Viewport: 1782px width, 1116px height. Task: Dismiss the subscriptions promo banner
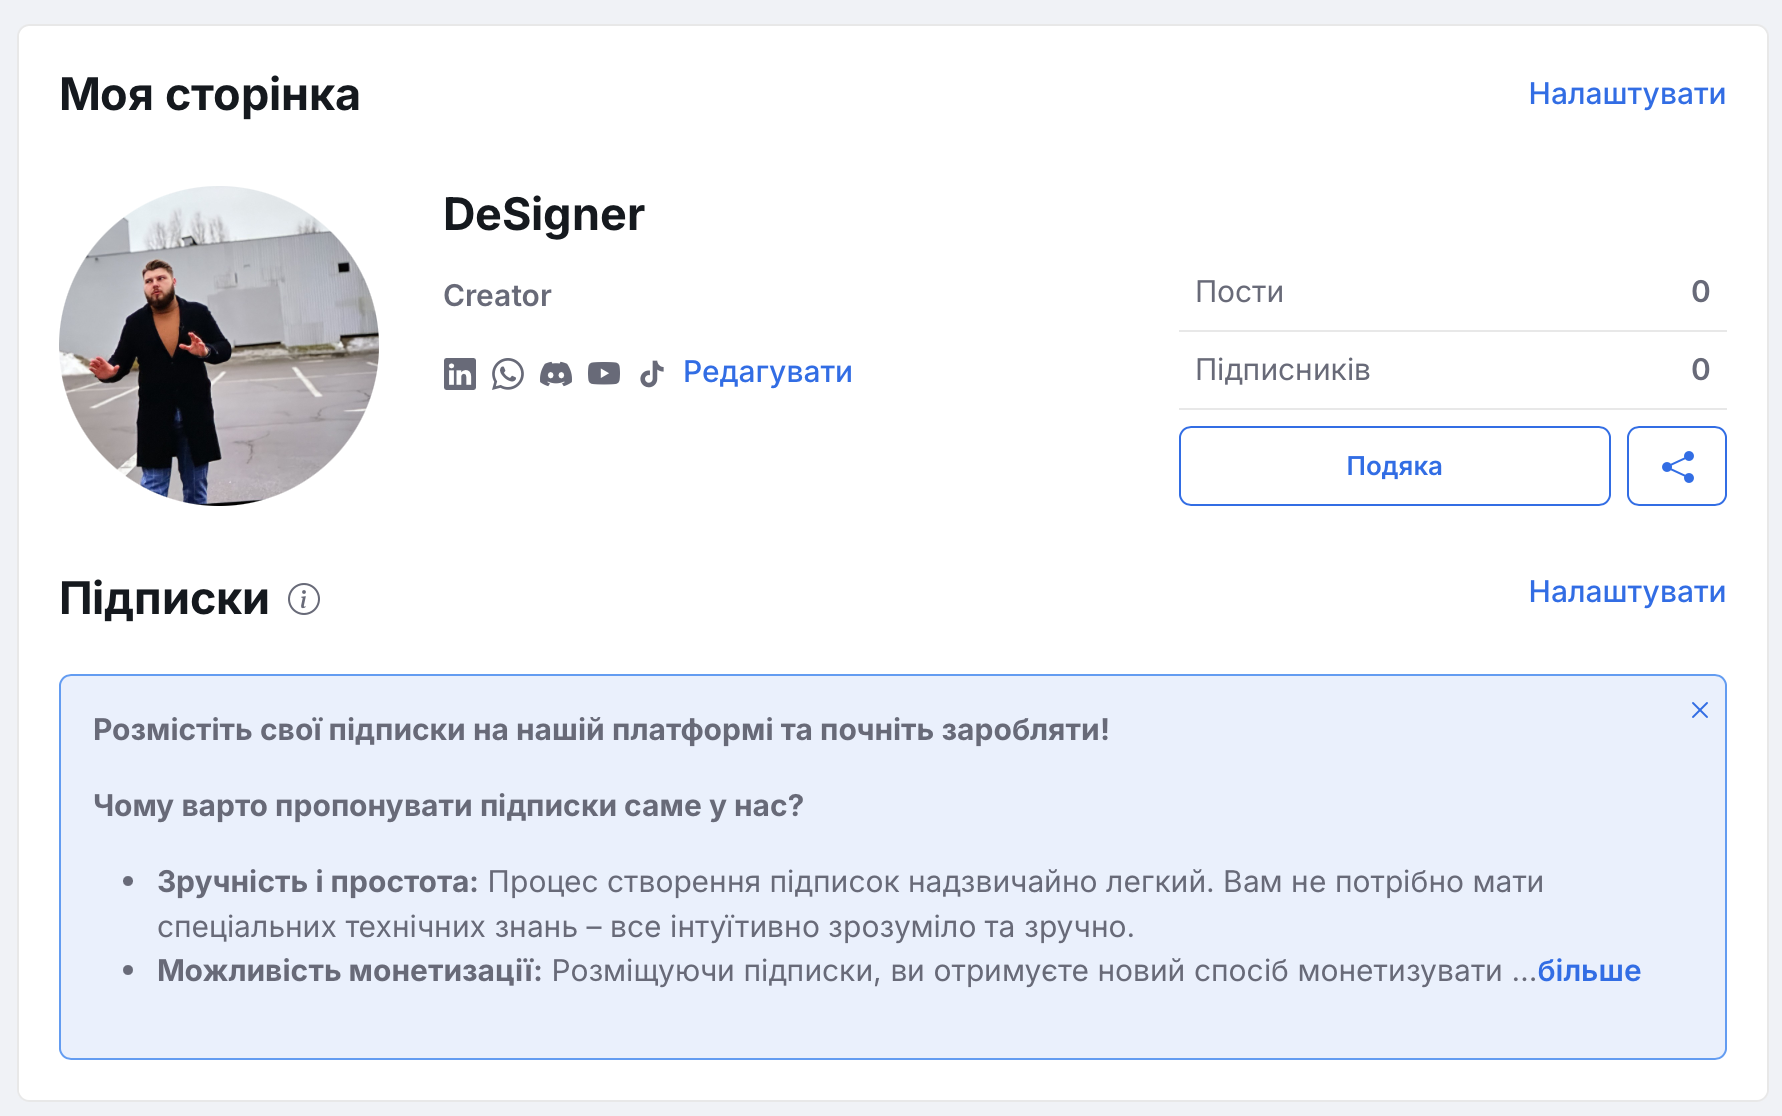point(1700,710)
